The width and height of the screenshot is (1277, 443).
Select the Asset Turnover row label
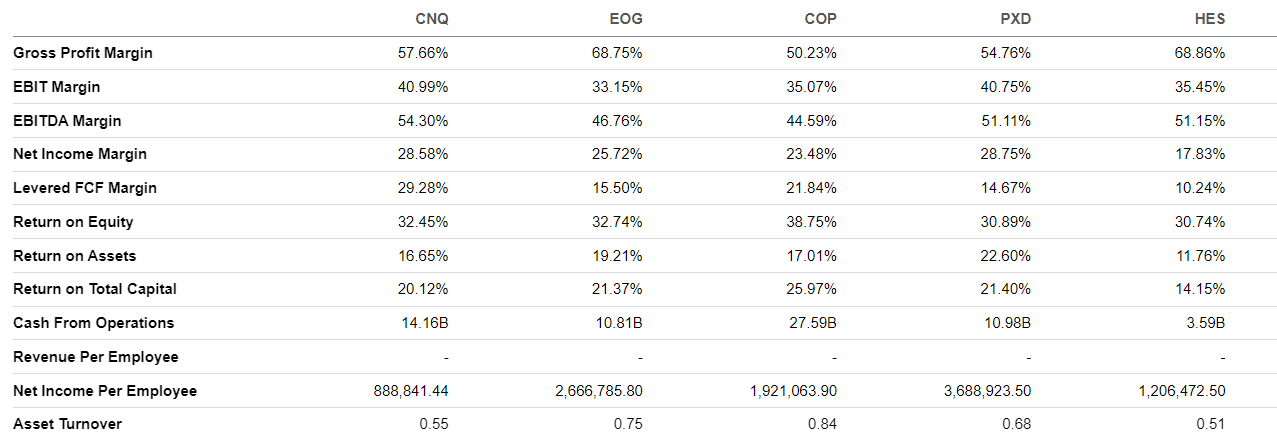point(67,424)
